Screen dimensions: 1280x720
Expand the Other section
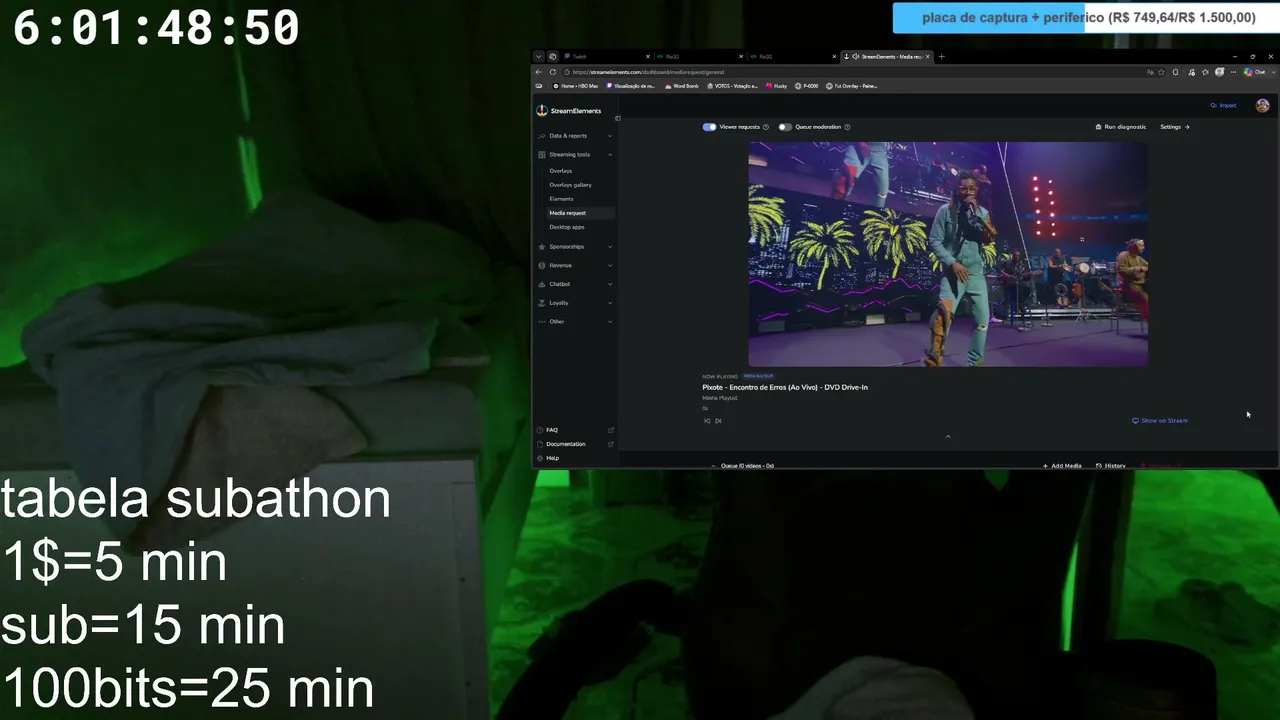pos(575,321)
